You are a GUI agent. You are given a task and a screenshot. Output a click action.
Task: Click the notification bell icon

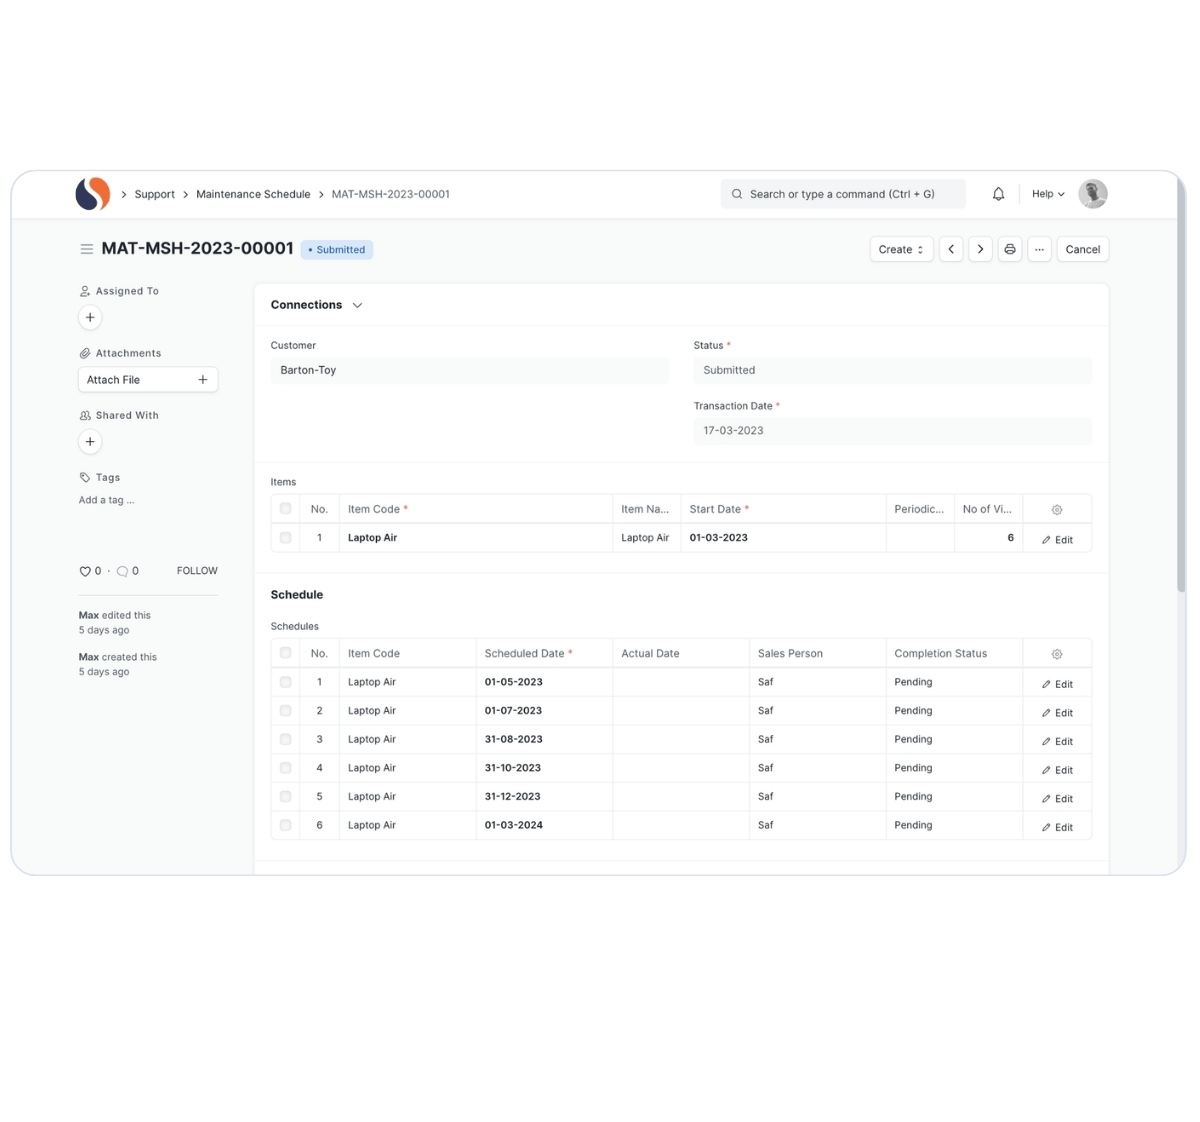coord(998,194)
